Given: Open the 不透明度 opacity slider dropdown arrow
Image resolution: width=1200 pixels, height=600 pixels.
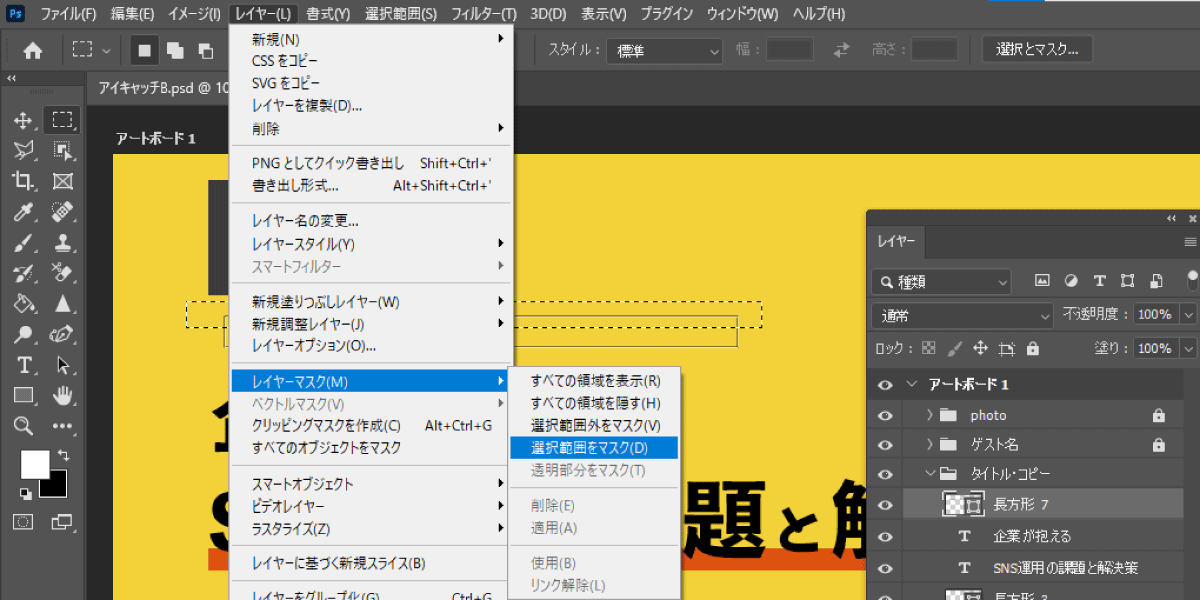Looking at the screenshot, I should click(1188, 314).
